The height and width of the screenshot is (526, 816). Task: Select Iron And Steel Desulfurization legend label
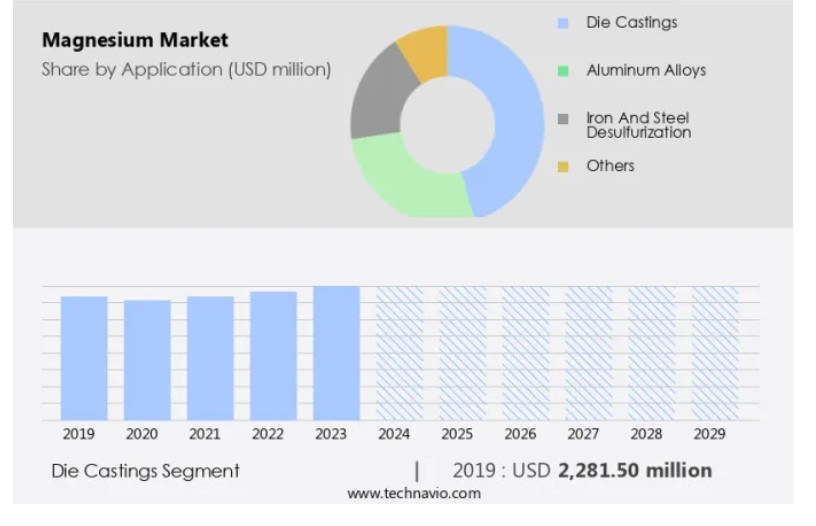click(638, 125)
